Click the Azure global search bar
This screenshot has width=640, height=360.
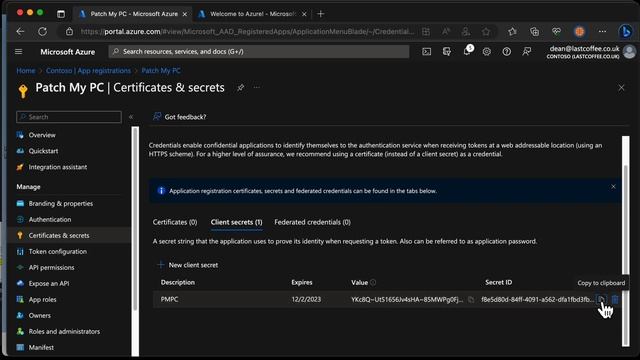pos(259,52)
